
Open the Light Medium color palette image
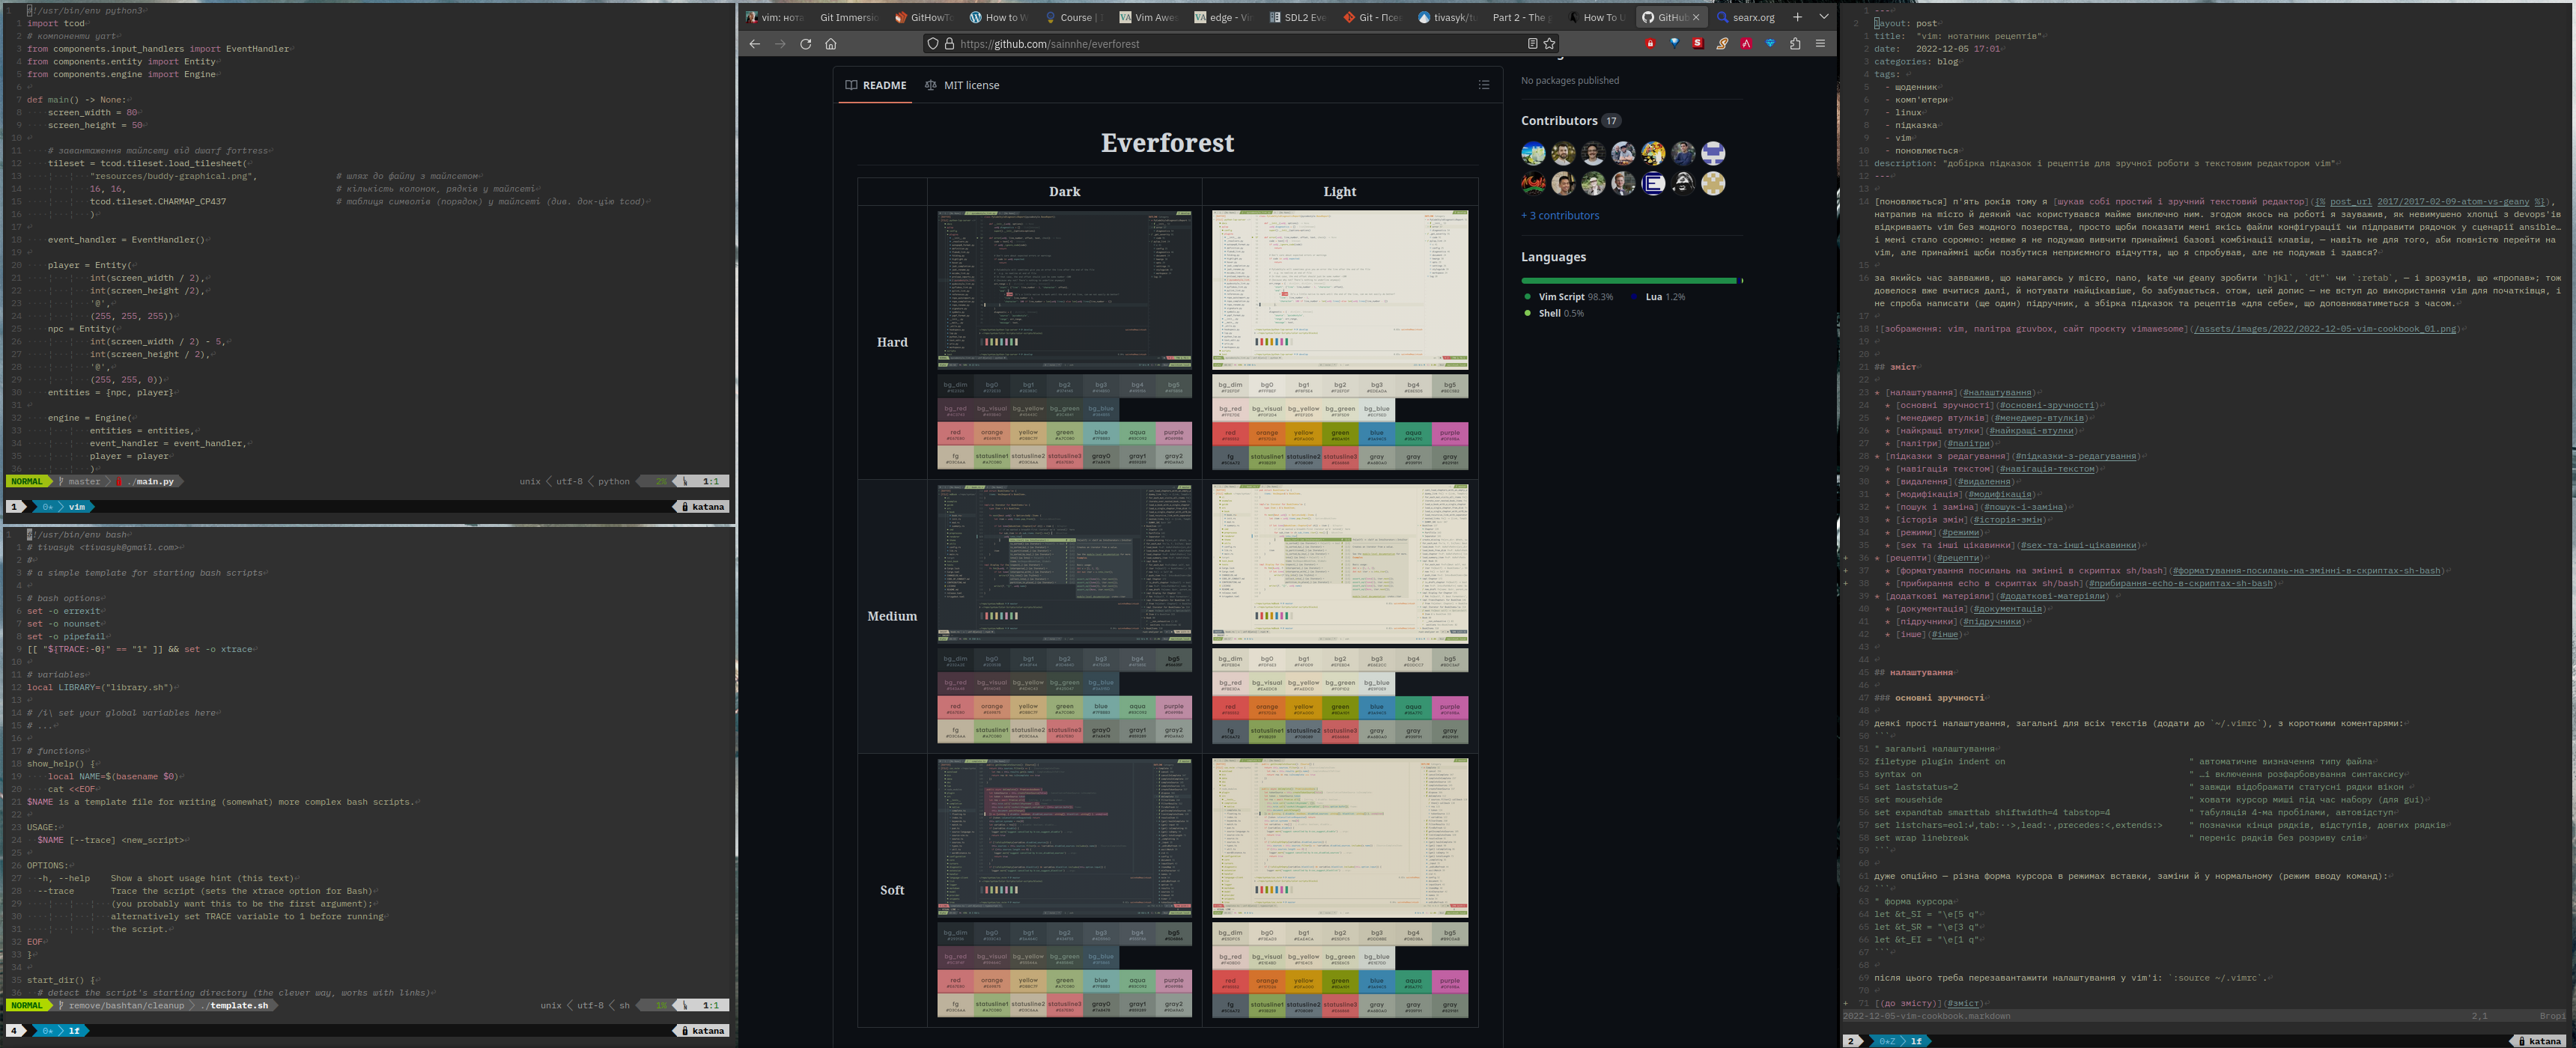click(1340, 696)
